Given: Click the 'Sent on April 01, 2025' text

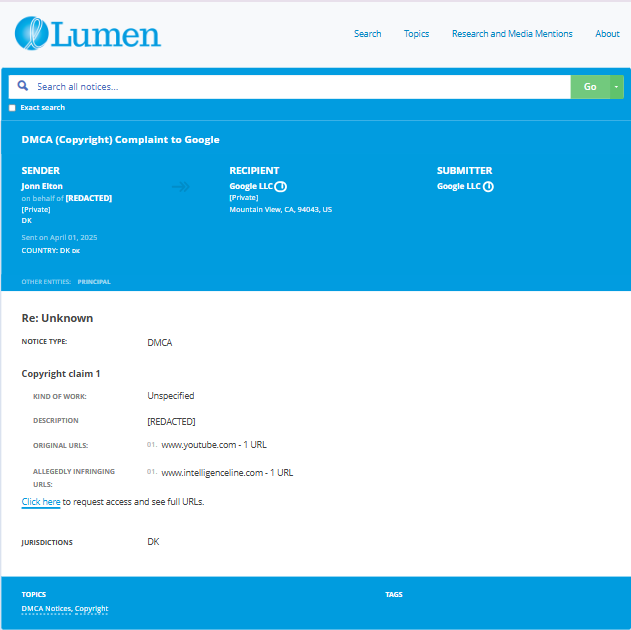Looking at the screenshot, I should tap(59, 237).
